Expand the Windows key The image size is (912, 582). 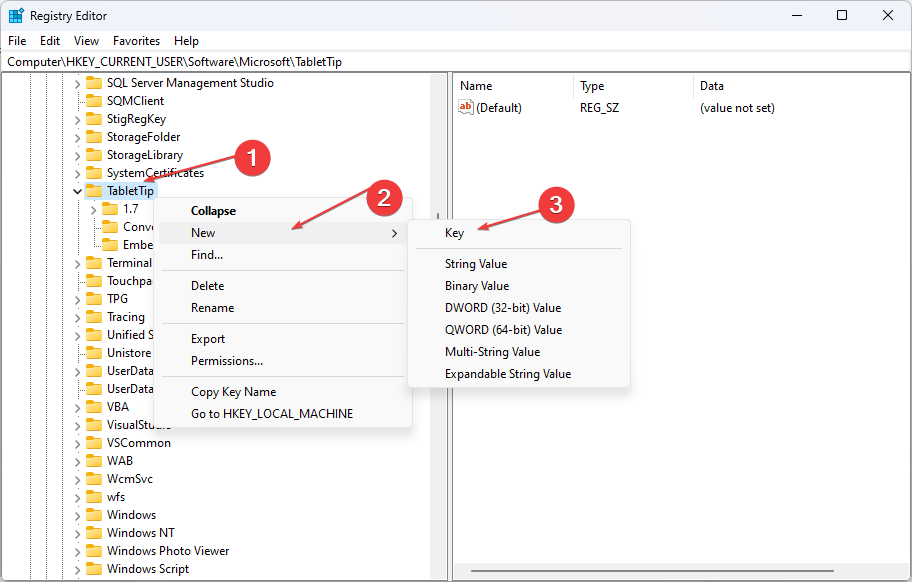77,516
